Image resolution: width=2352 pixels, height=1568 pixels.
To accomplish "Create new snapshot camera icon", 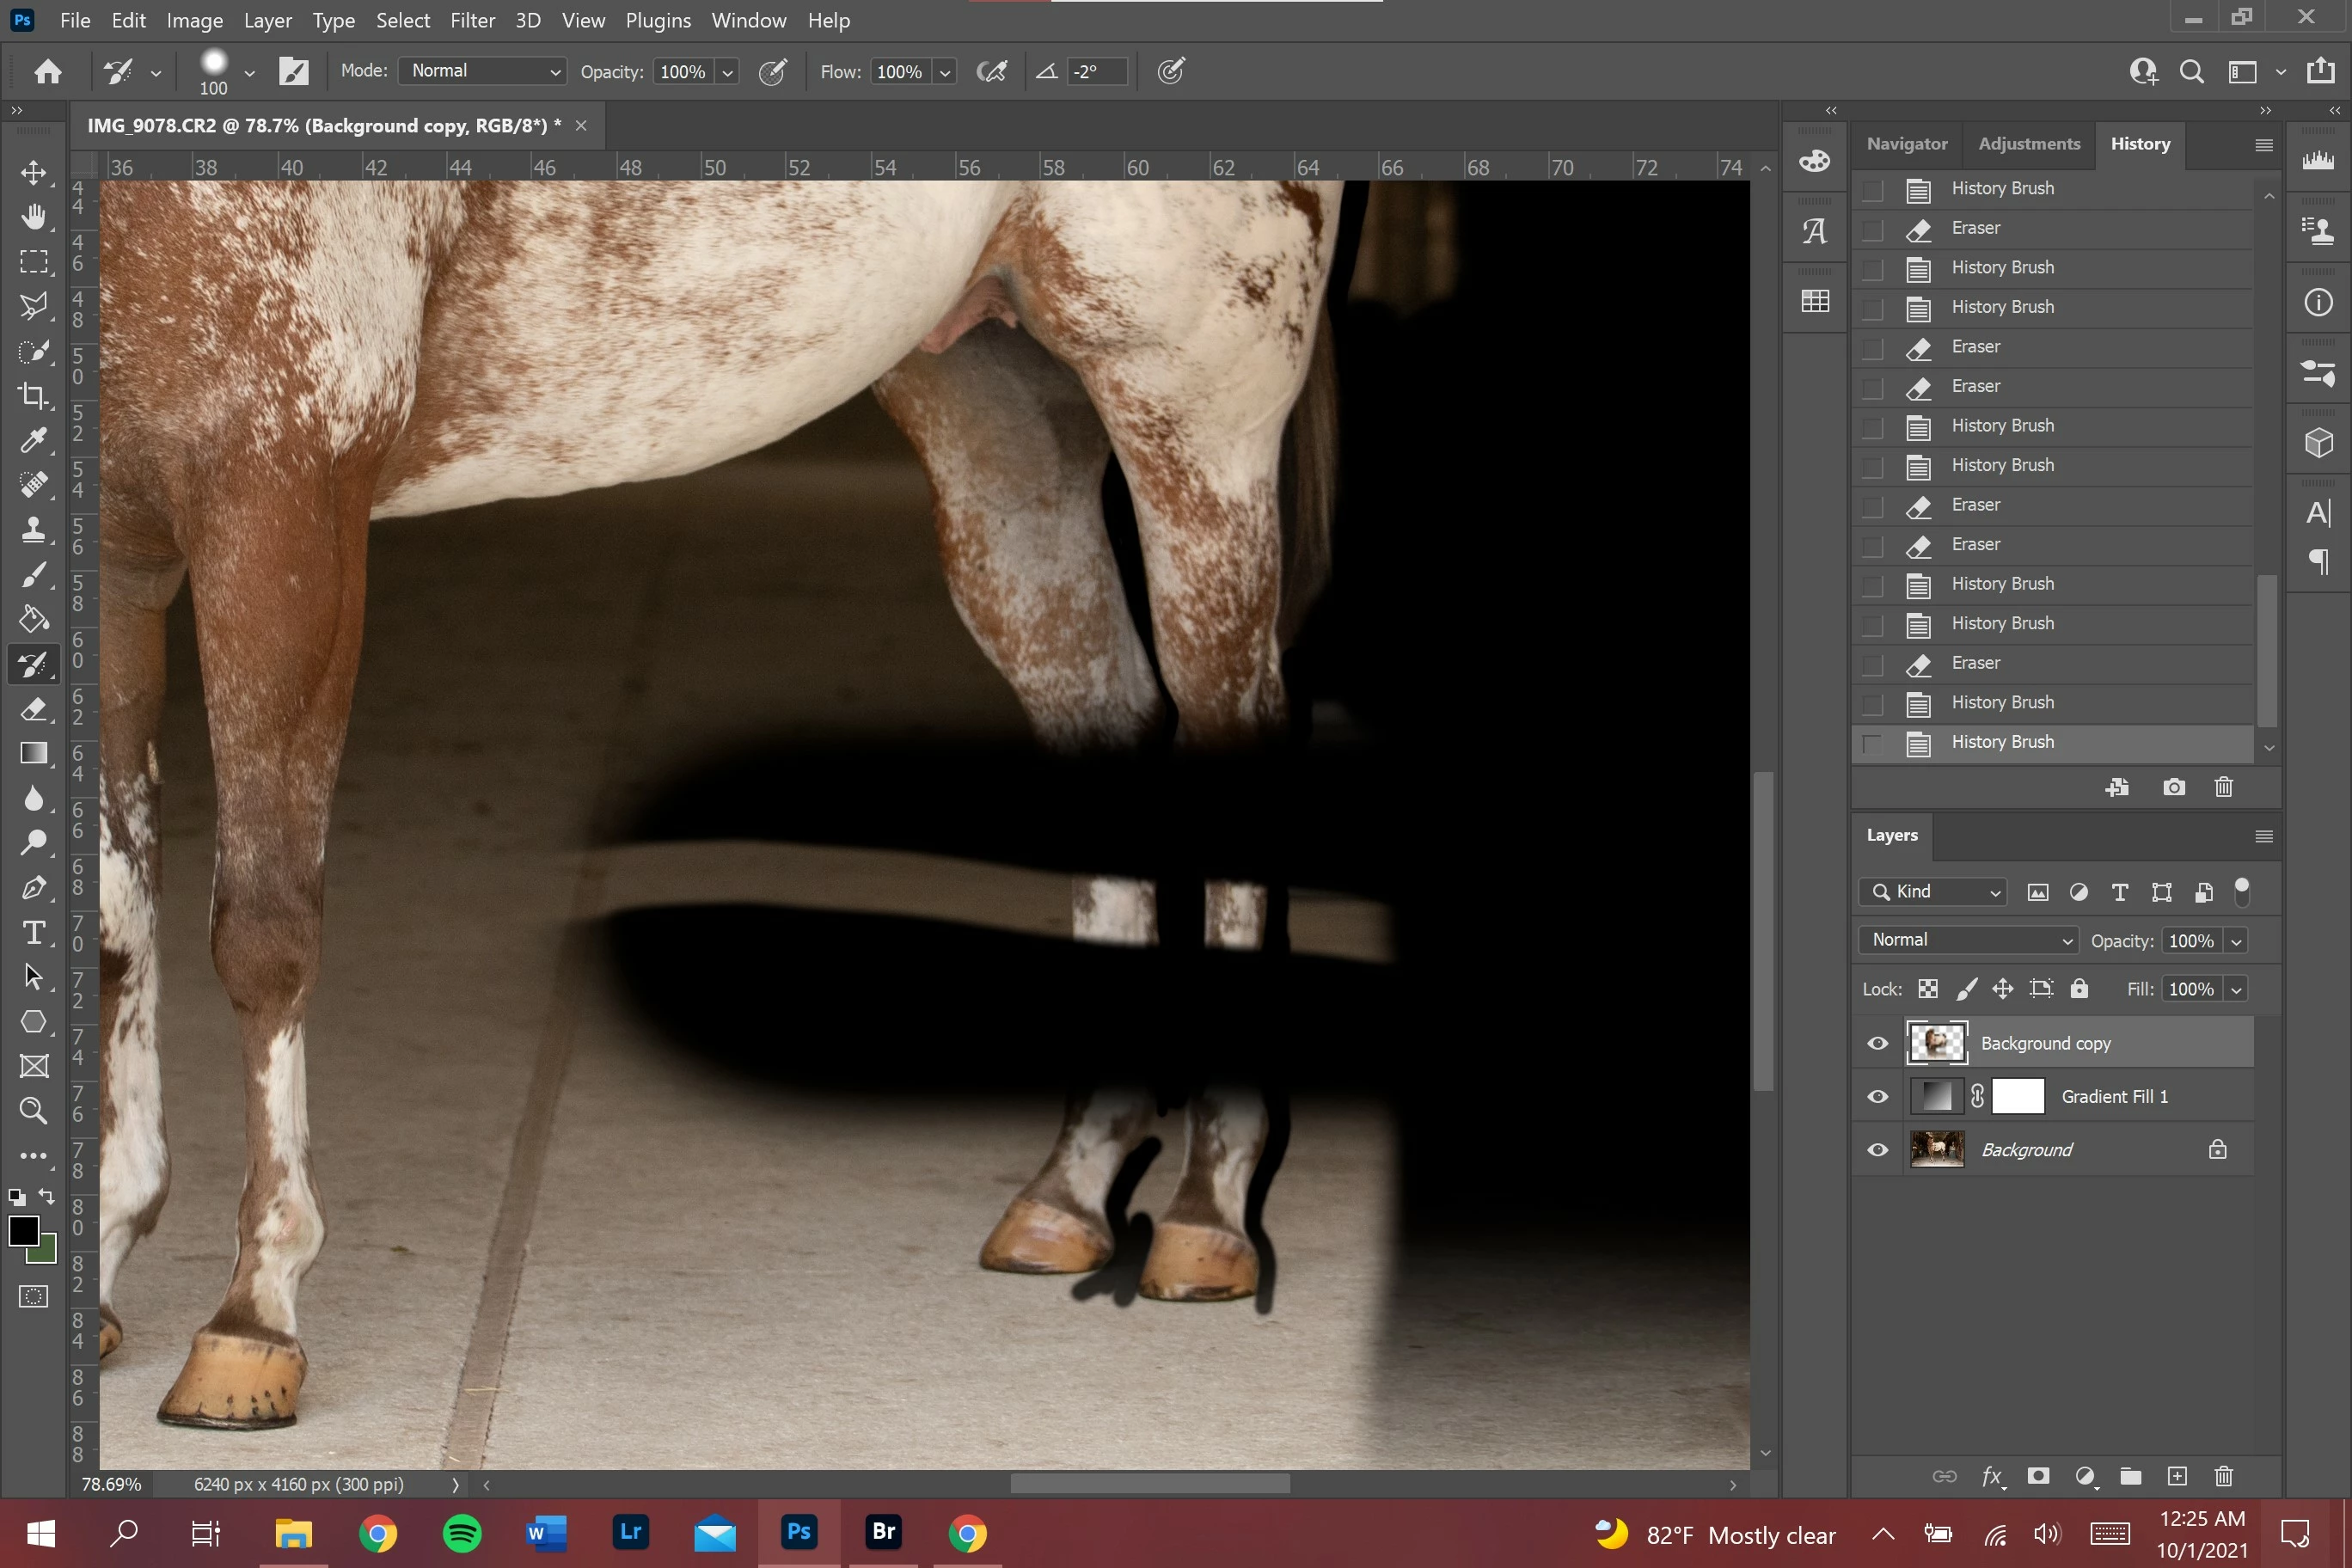I will (2173, 787).
